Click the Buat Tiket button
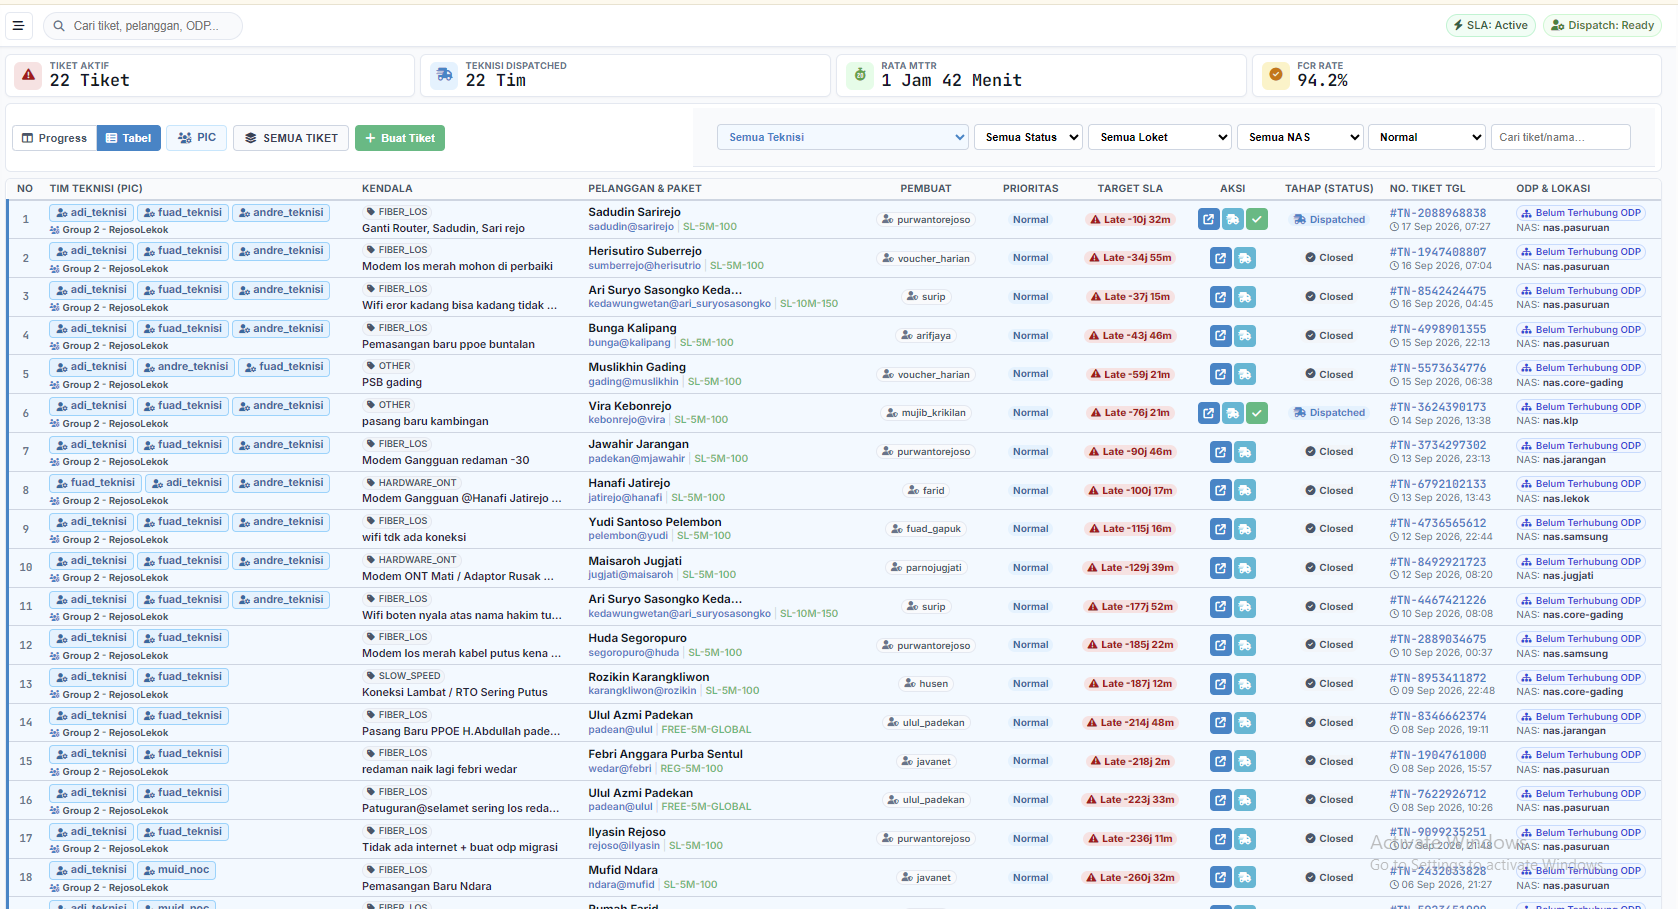 [x=400, y=138]
